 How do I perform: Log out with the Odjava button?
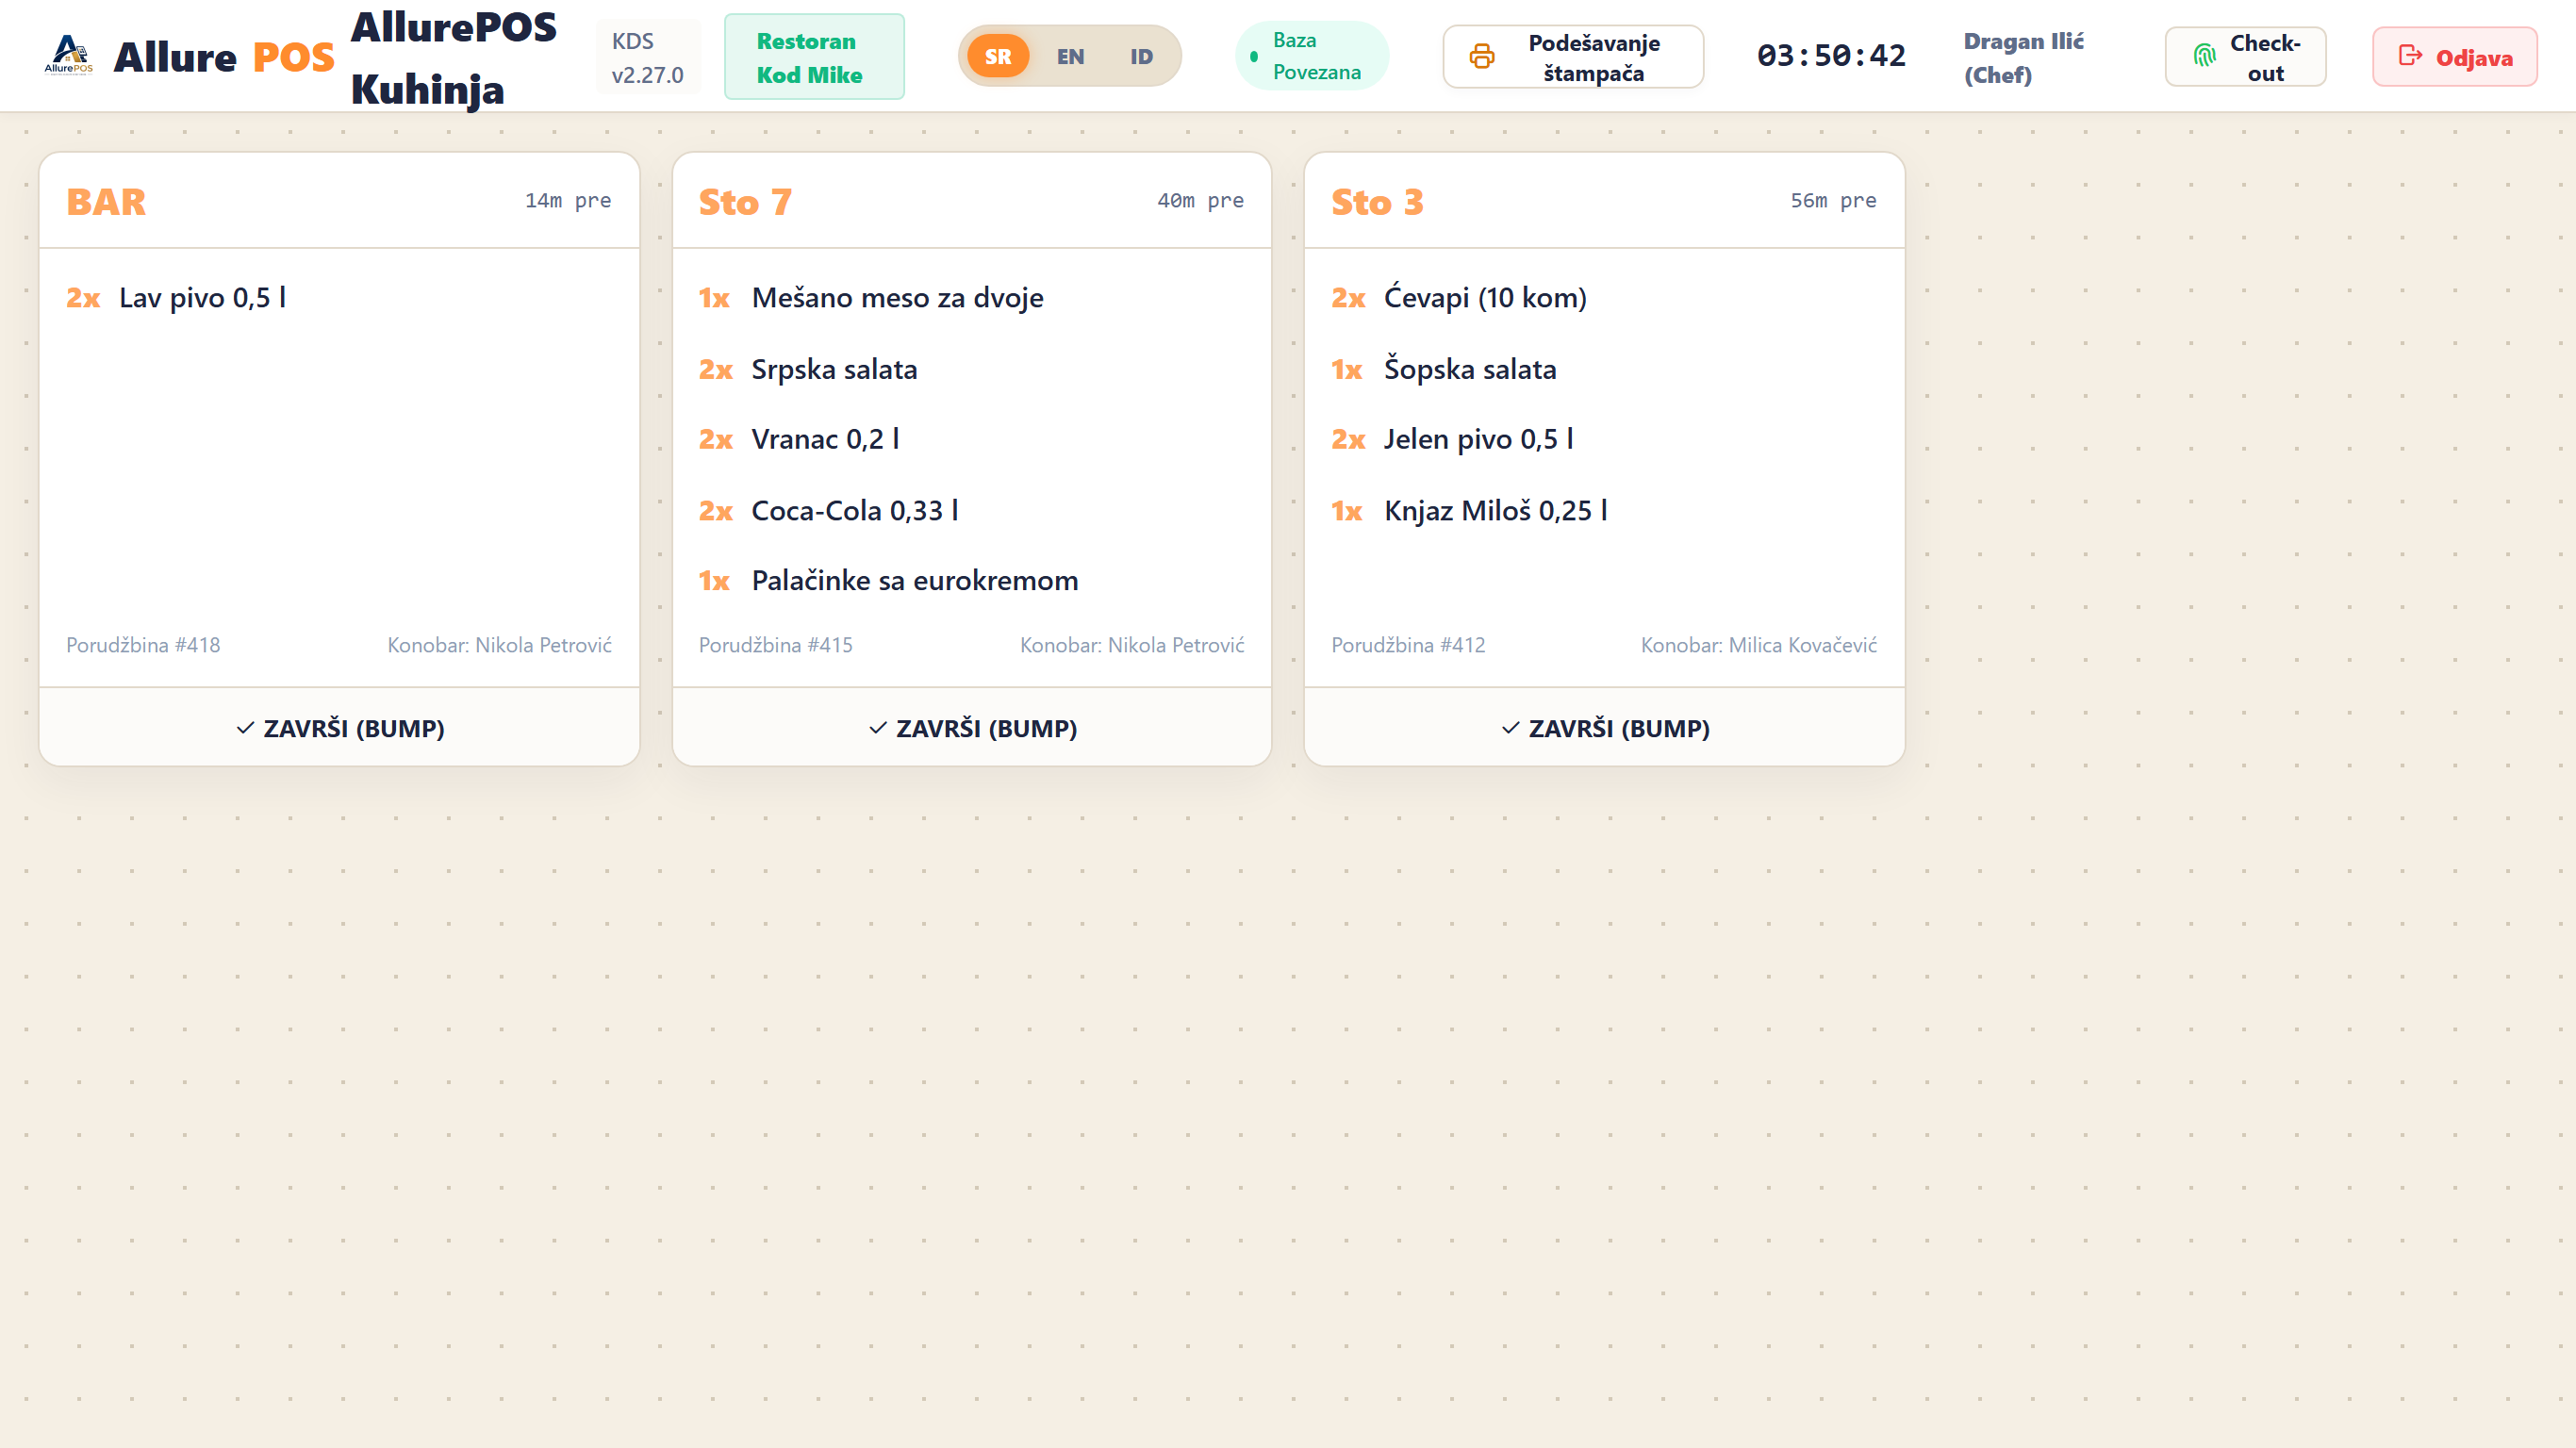point(2455,57)
